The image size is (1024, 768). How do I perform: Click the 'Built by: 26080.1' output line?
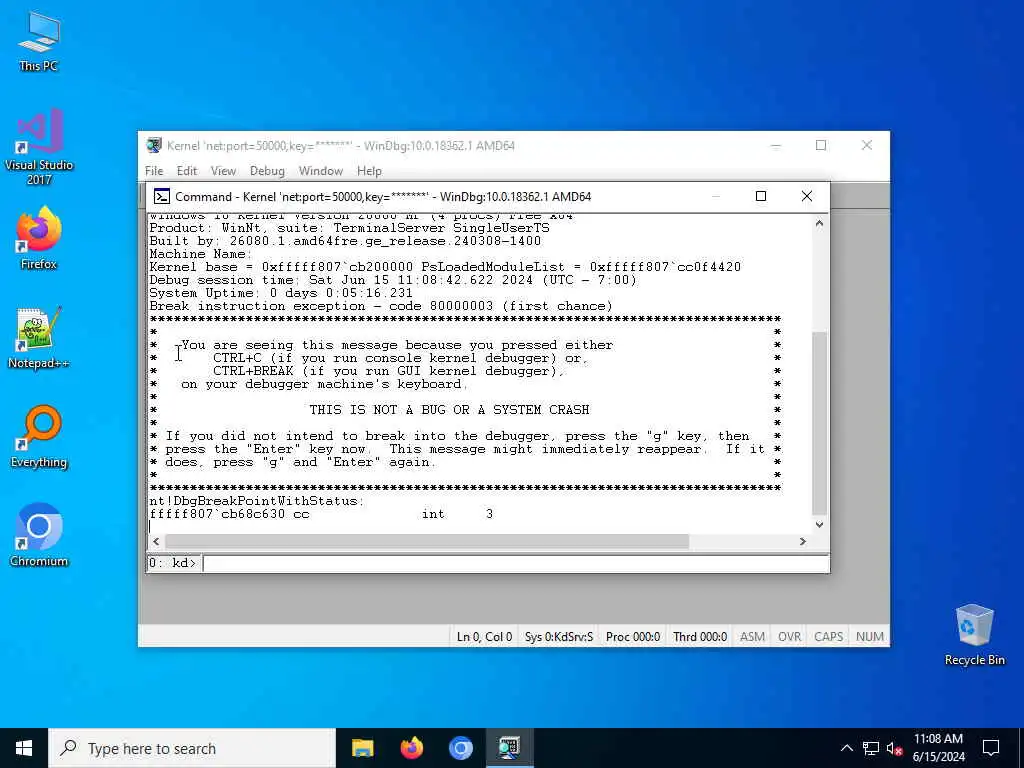(345, 241)
